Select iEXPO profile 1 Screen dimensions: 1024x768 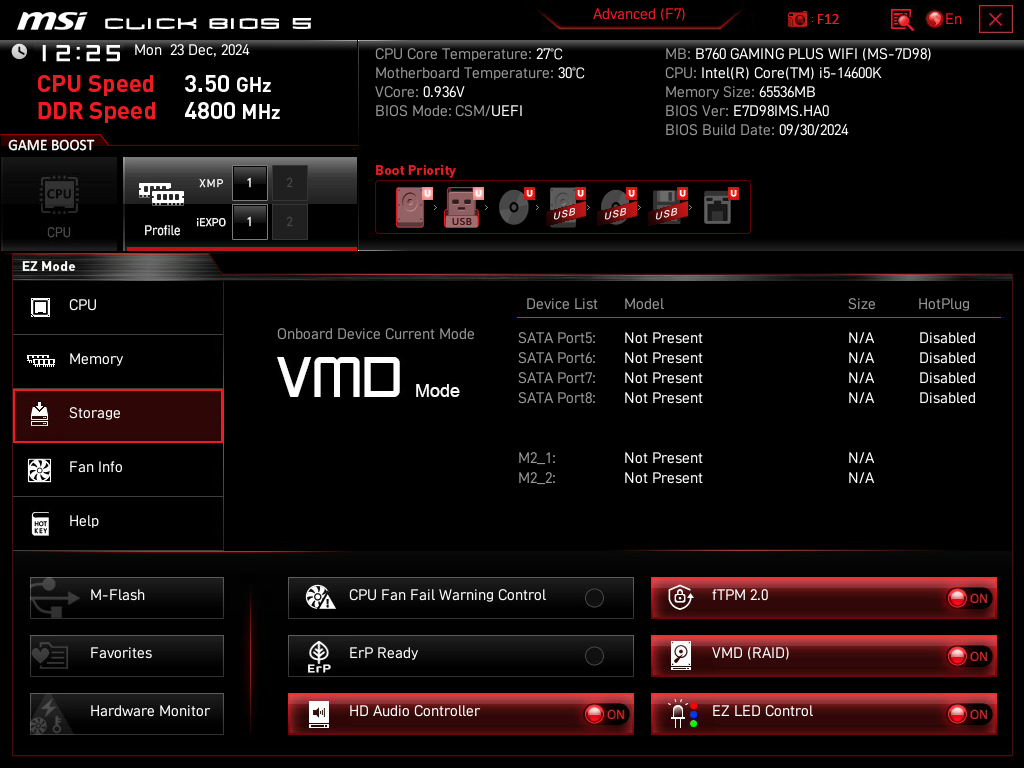click(249, 222)
